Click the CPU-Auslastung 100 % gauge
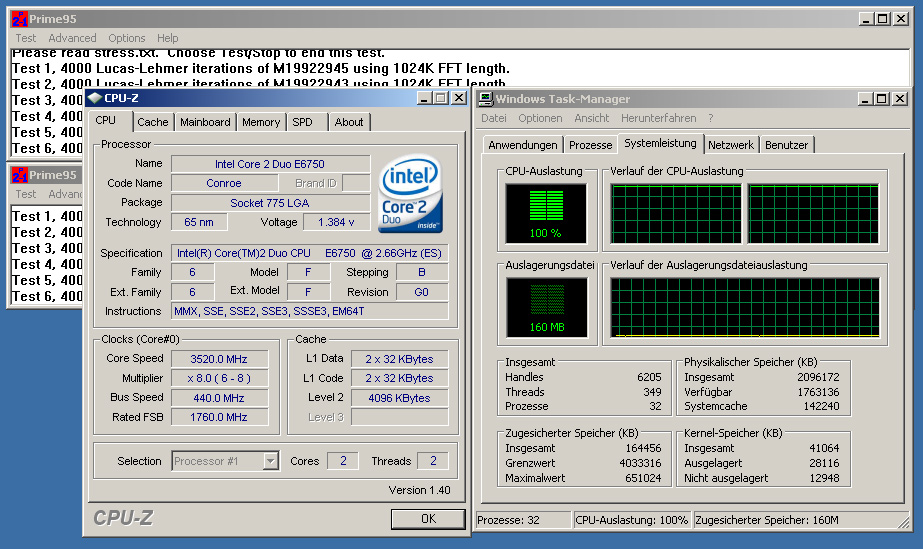The width and height of the screenshot is (923, 549). tap(546, 214)
